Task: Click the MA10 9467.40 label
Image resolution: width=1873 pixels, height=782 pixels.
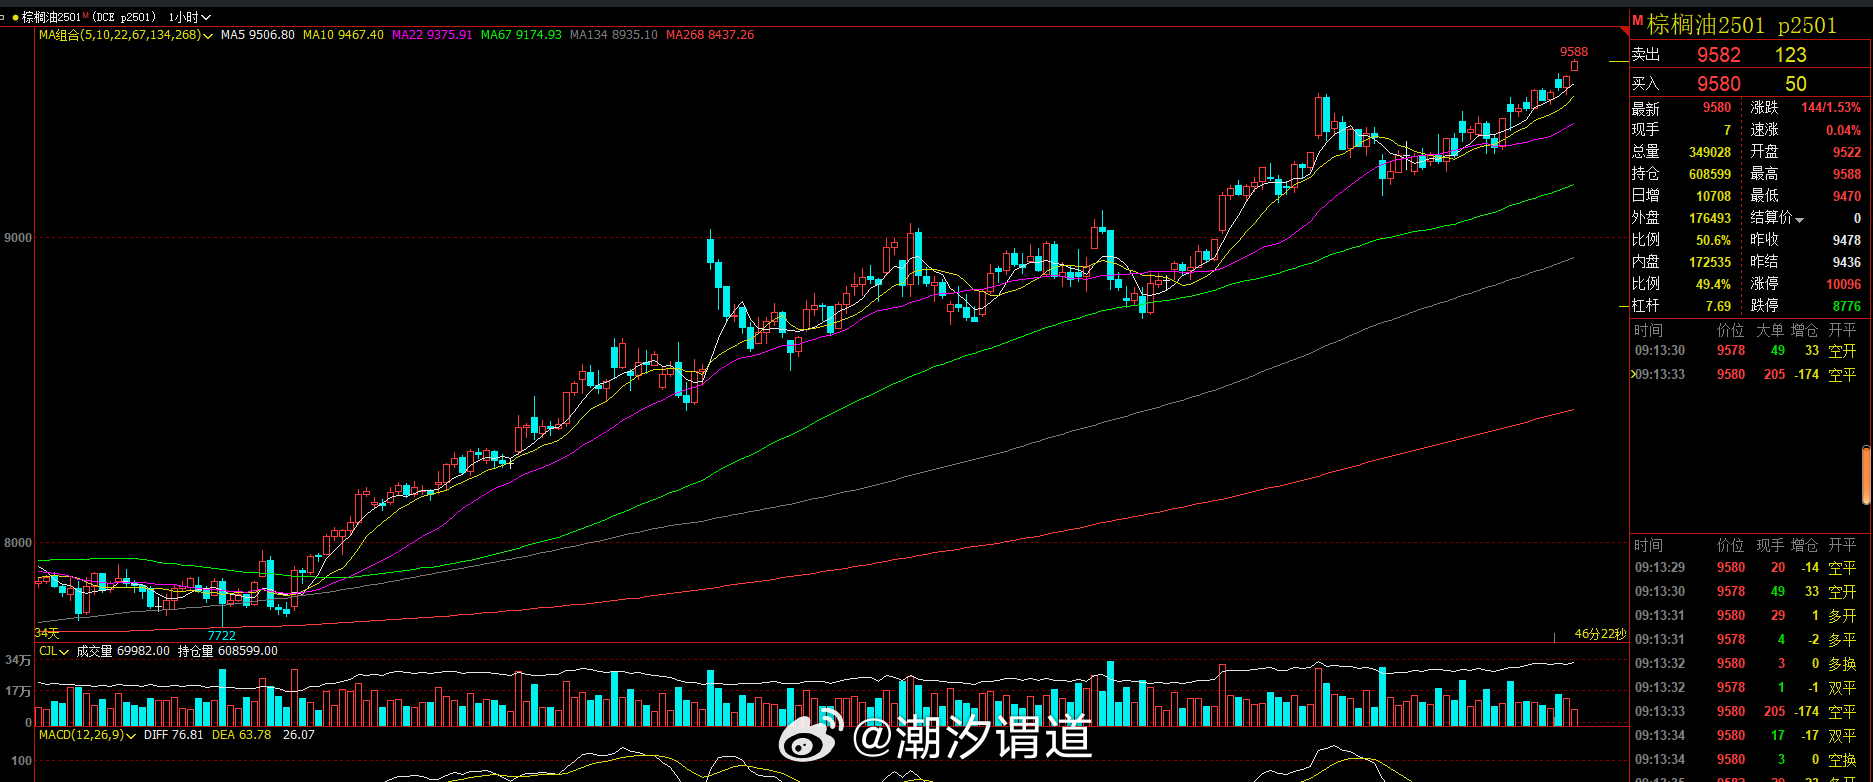Action: 343,35
